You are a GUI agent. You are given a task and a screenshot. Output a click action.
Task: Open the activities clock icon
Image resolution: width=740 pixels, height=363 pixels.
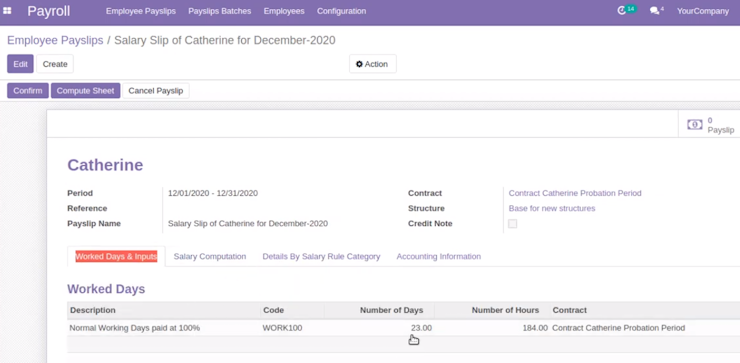pos(622,10)
